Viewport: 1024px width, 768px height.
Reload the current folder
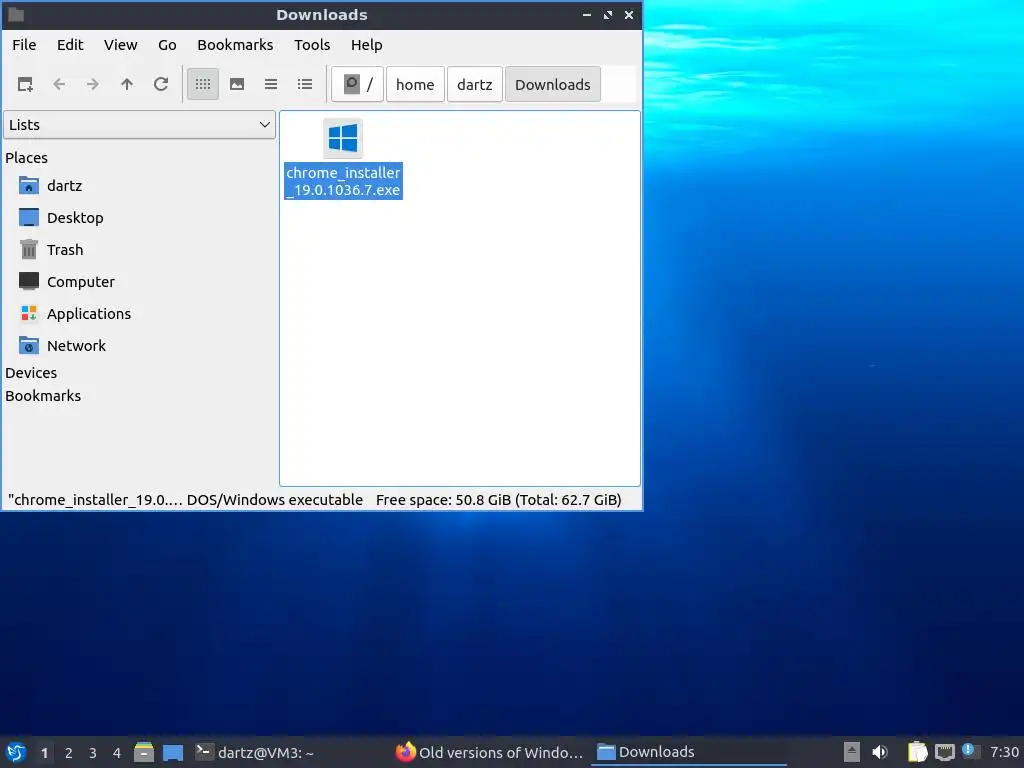coord(161,84)
